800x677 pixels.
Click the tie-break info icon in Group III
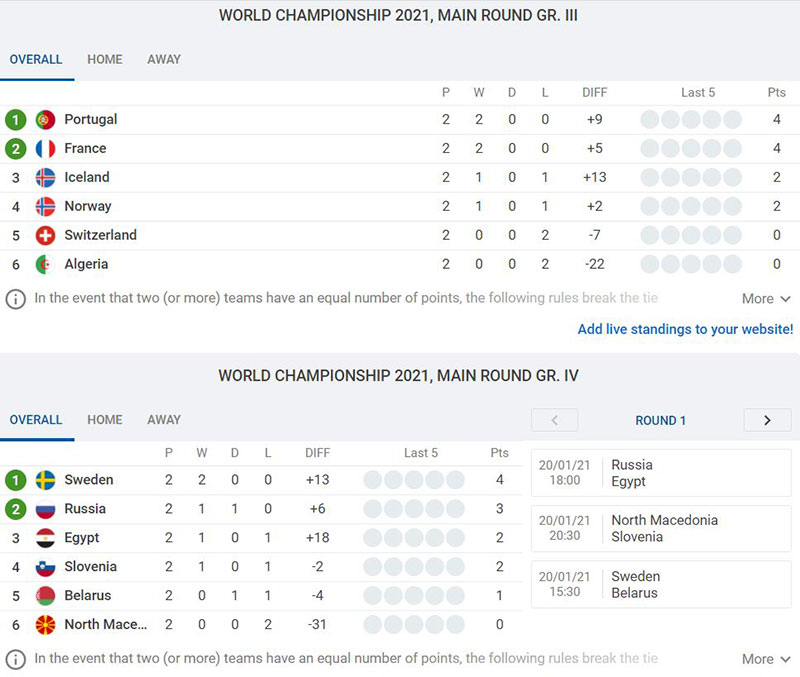(x=15, y=298)
